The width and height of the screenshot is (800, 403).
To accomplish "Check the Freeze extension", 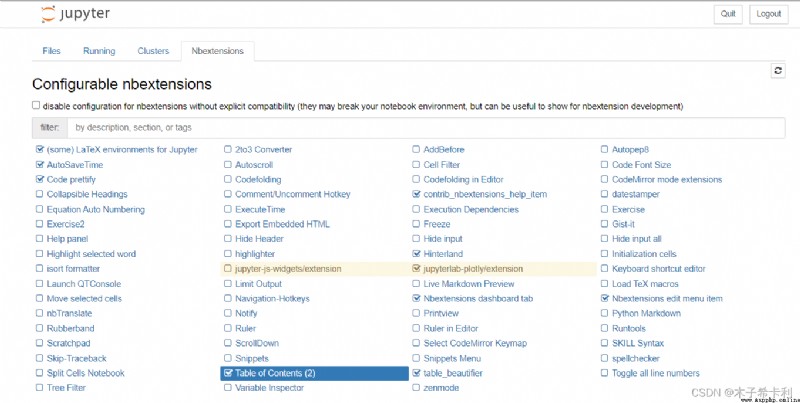I will tap(416, 224).
